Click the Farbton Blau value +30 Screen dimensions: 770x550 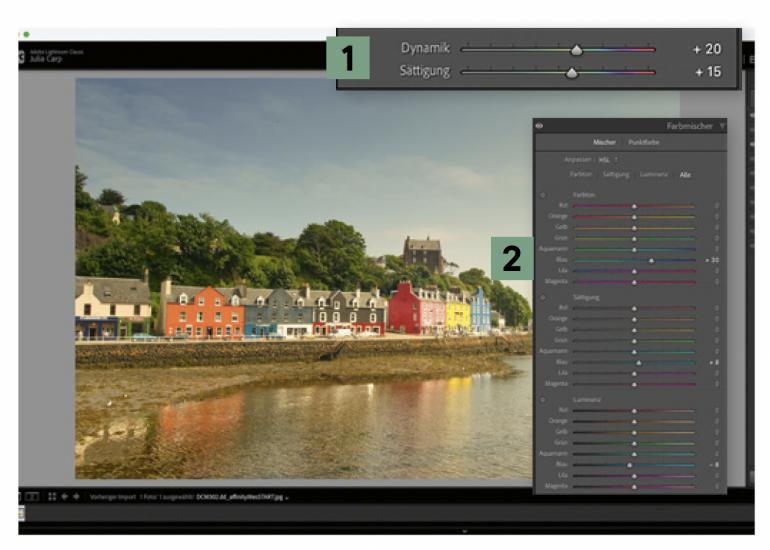pos(713,260)
